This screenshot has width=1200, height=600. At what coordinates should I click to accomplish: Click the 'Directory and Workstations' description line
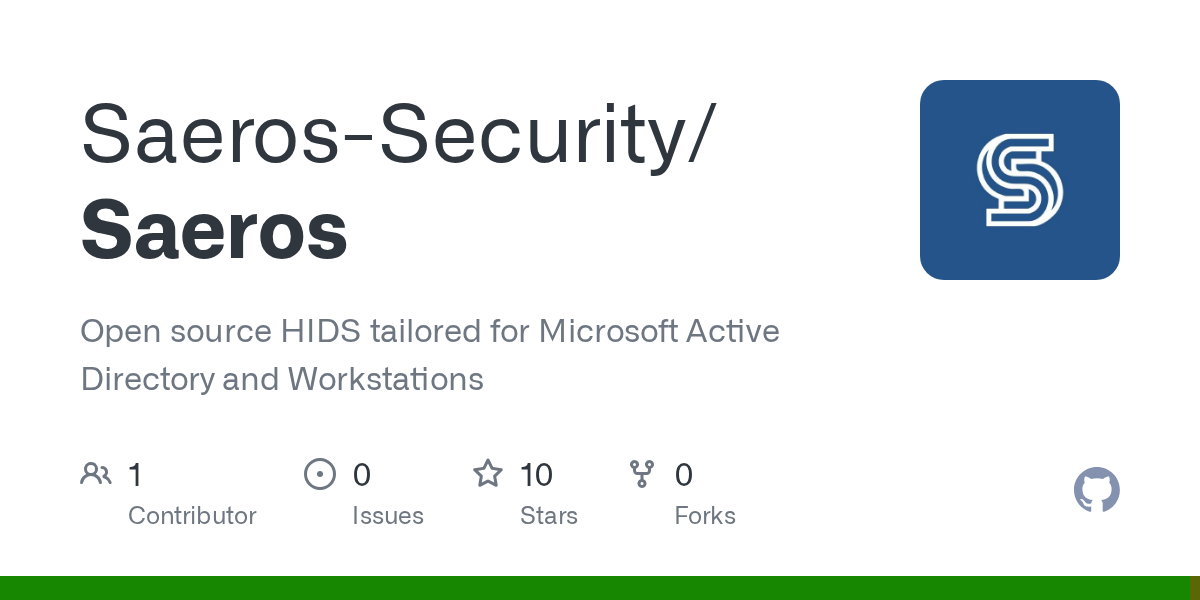click(x=282, y=379)
